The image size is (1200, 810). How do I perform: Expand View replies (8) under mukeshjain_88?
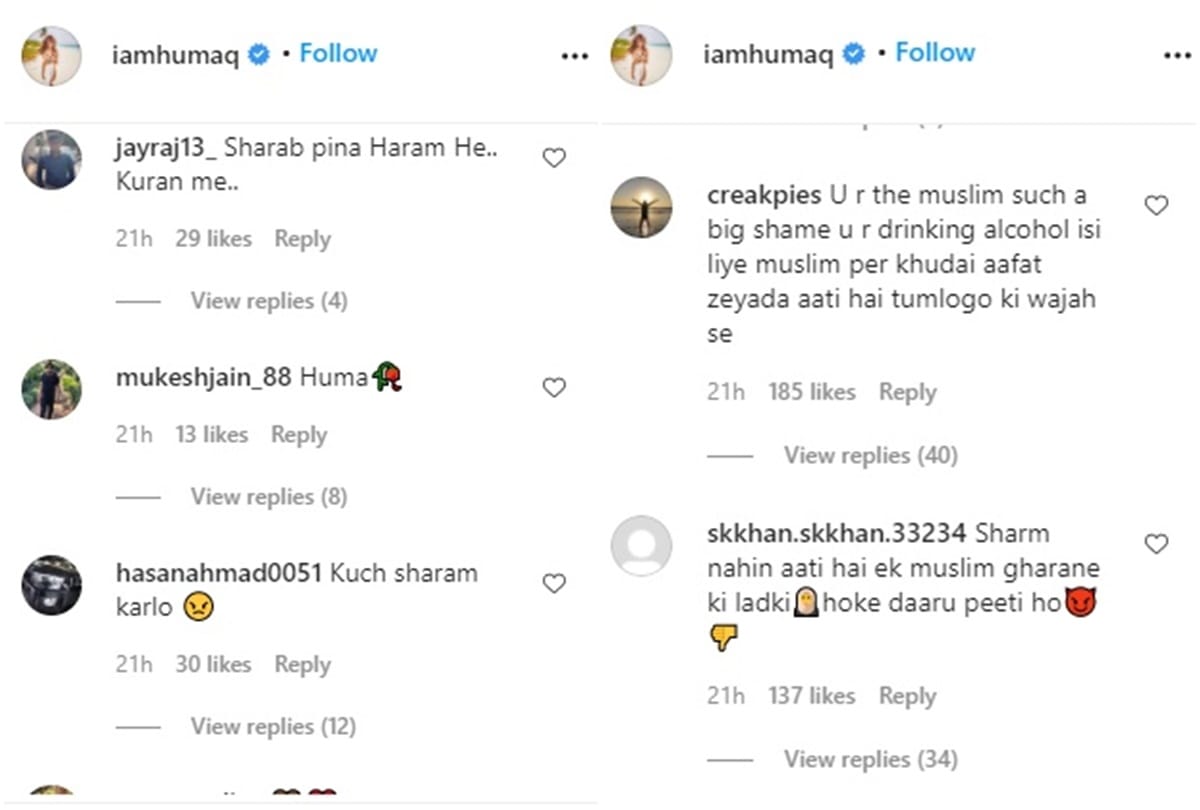point(269,497)
